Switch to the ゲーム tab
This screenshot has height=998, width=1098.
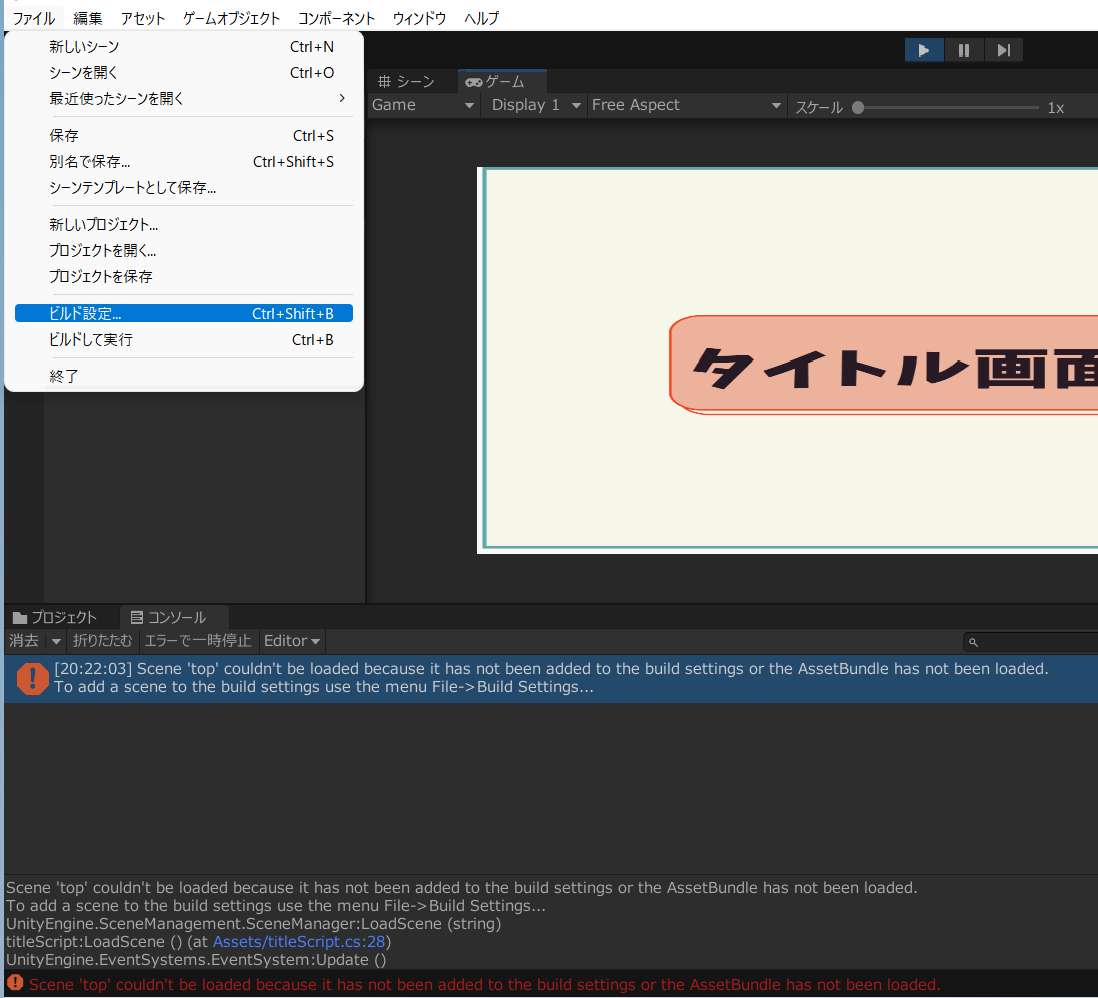click(502, 82)
